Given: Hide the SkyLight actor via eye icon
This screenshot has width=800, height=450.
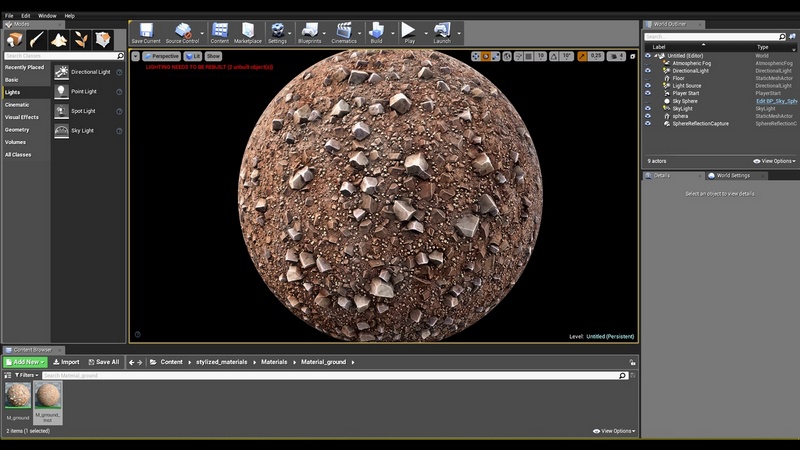Looking at the screenshot, I should pyautogui.click(x=648, y=109).
